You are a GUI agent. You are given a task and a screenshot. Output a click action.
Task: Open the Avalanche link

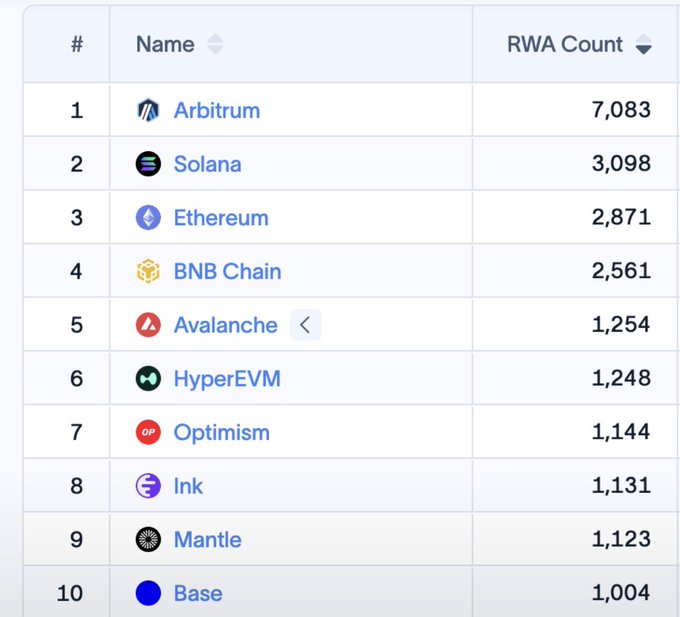(x=226, y=325)
